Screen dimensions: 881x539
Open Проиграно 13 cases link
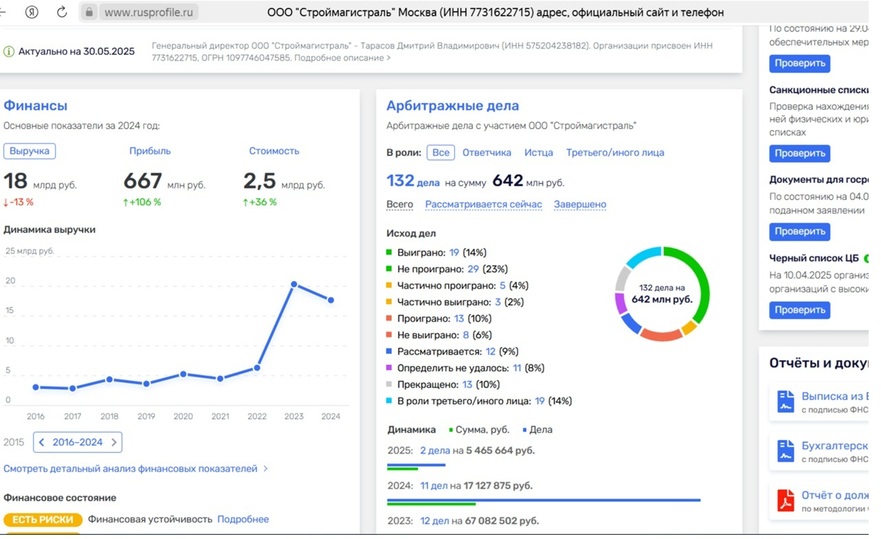pos(459,319)
